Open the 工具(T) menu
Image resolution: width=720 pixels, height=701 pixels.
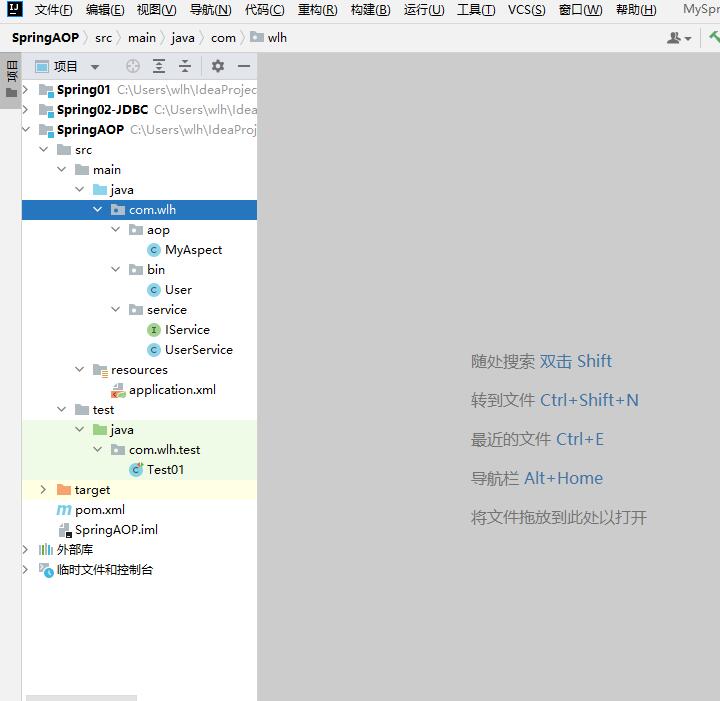476,10
